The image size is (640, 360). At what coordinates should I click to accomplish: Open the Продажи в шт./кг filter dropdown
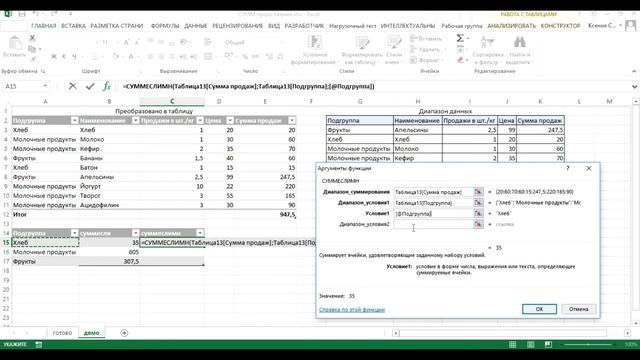[x=200, y=120]
